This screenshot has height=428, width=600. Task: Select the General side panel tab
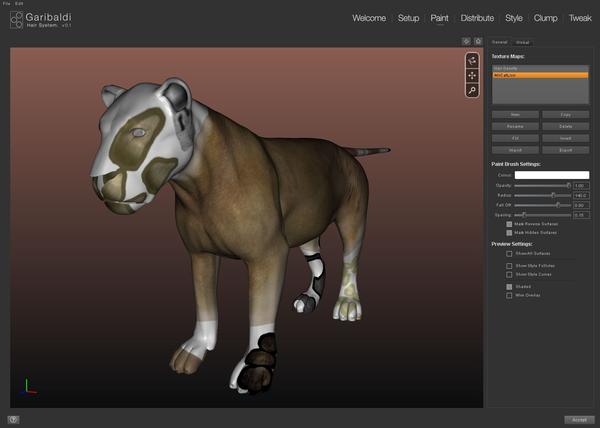tap(499, 42)
